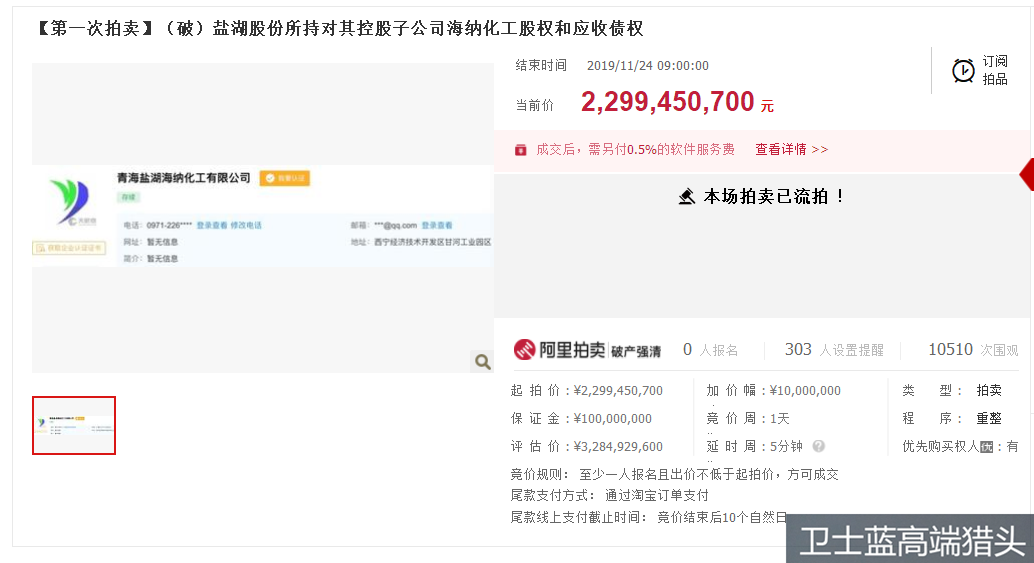Click the current price 2,299,450,700
Image resolution: width=1034 pixels, height=563 pixels.
(667, 102)
